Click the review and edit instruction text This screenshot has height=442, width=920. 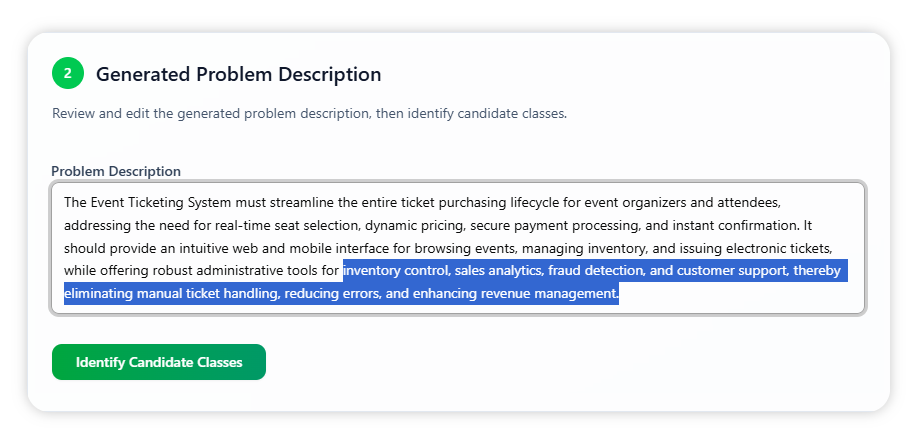point(309,113)
